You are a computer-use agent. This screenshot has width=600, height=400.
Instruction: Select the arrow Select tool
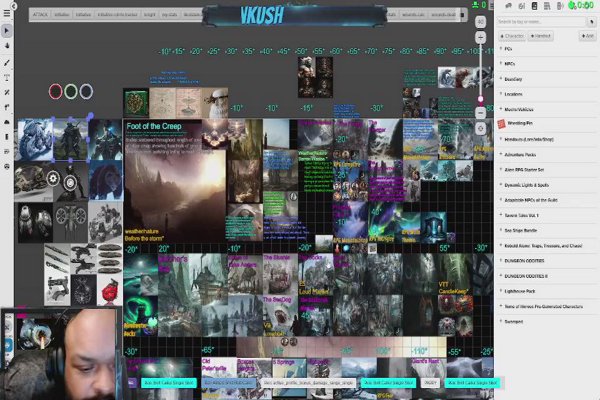point(7,30)
